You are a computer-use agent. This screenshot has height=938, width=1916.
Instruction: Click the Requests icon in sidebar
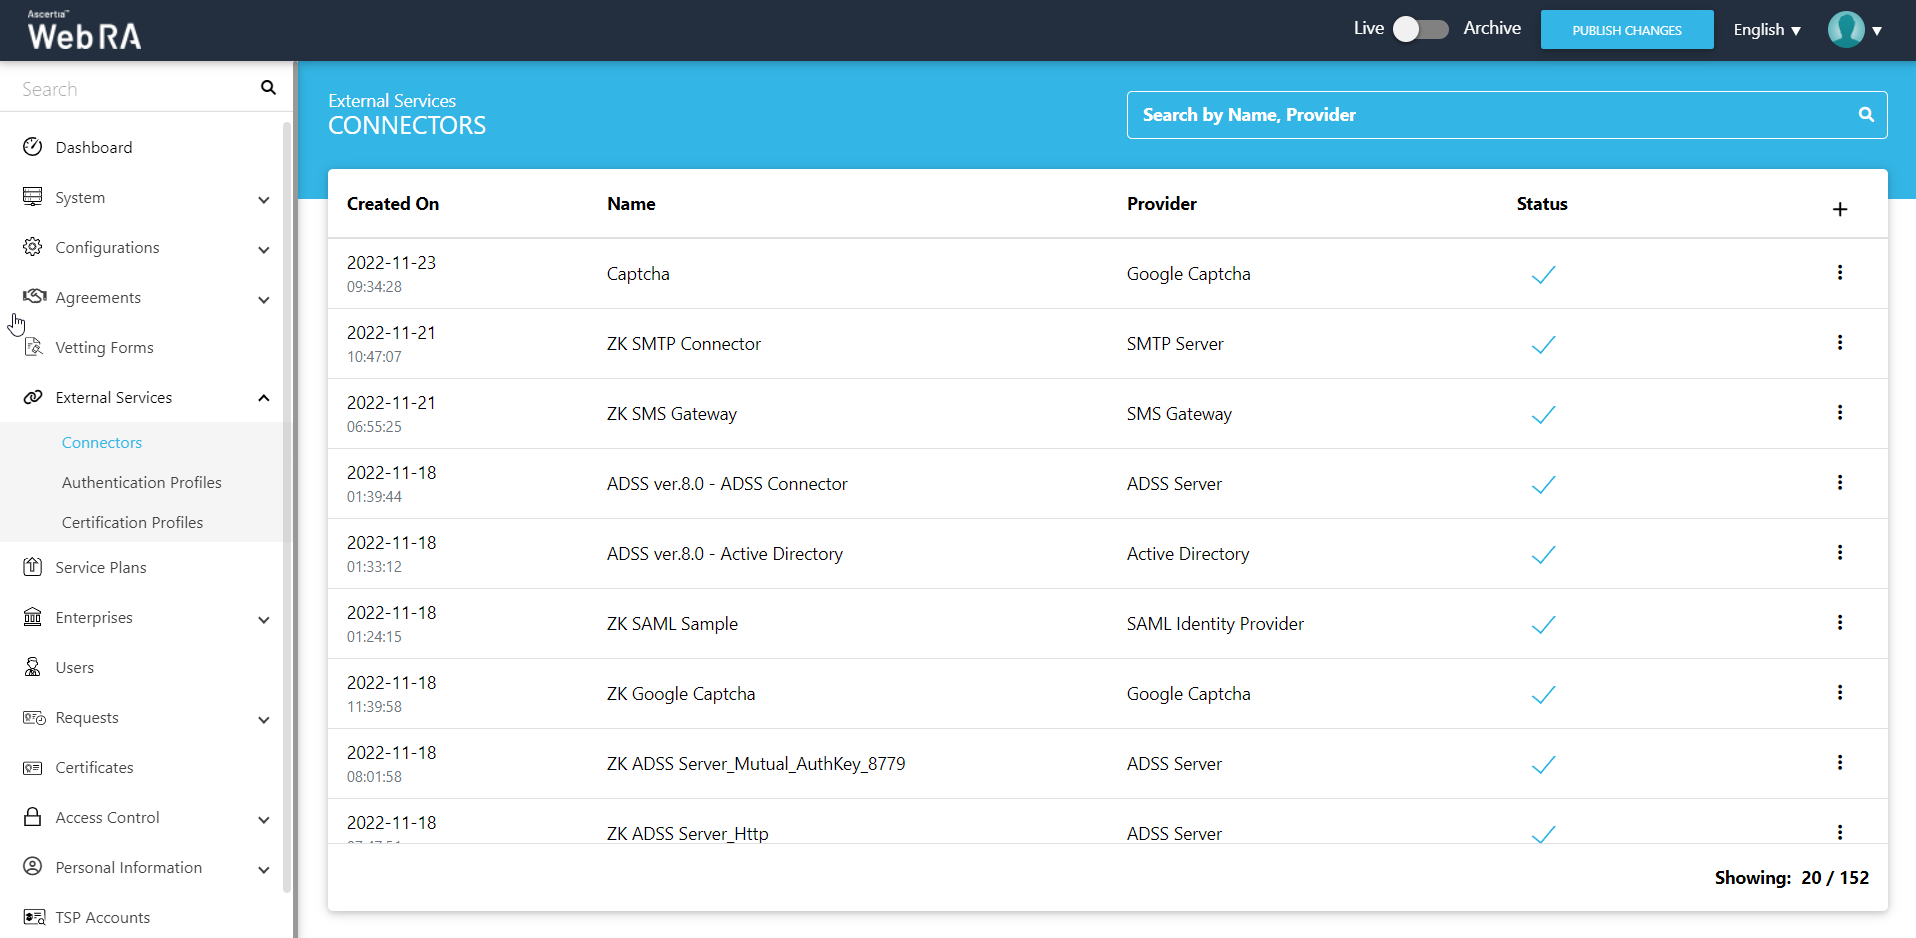(x=34, y=717)
